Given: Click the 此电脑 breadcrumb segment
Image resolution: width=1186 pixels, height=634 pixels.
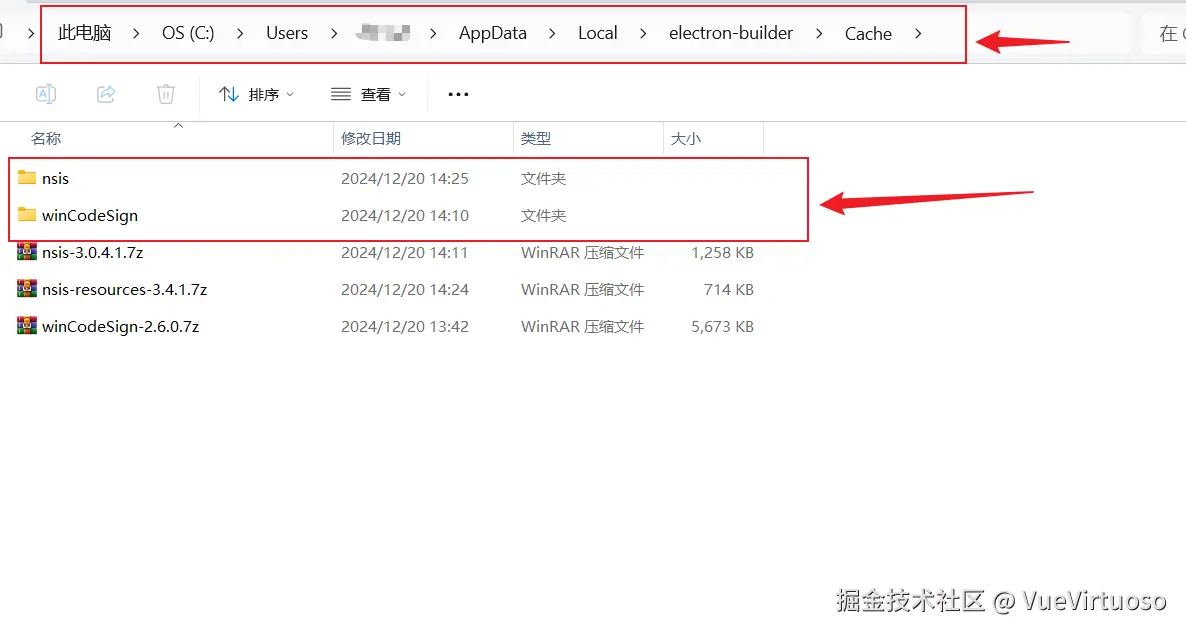Looking at the screenshot, I should 85,33.
